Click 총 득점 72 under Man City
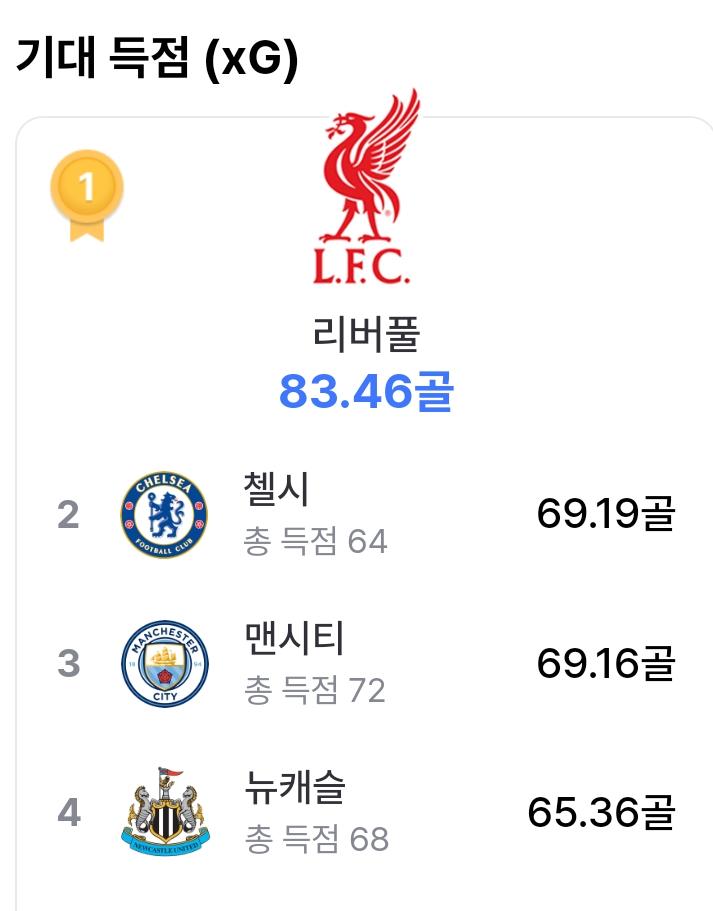Screen dimensions: 713x911 click(314, 690)
